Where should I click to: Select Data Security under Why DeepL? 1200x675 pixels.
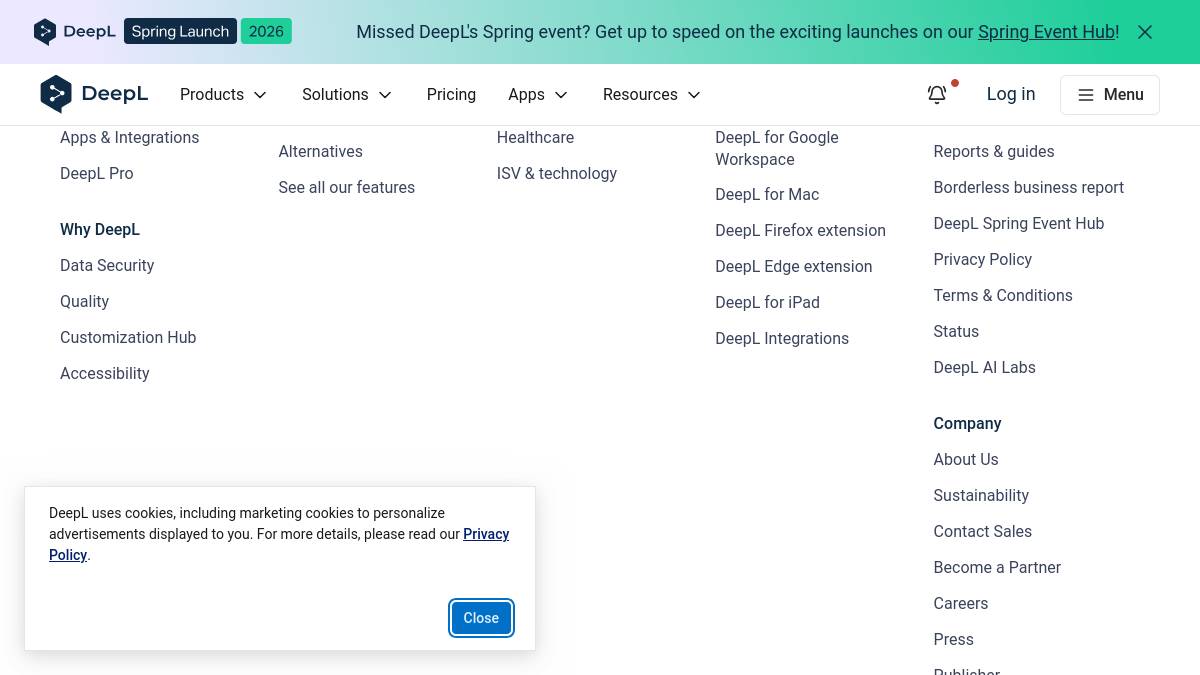point(107,265)
